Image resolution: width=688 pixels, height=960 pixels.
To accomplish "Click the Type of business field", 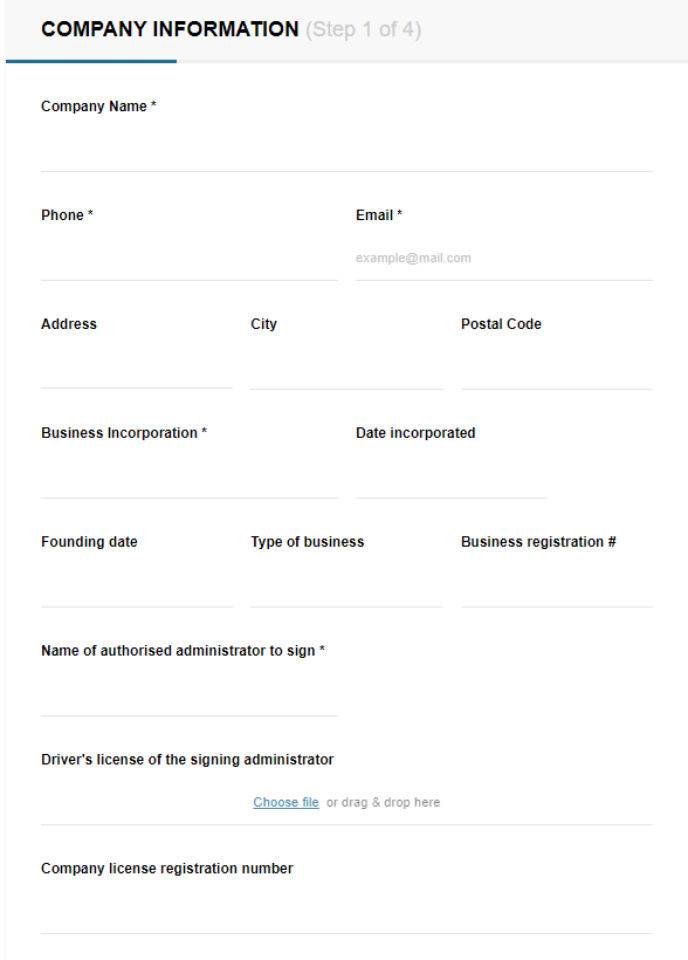I will coord(346,586).
